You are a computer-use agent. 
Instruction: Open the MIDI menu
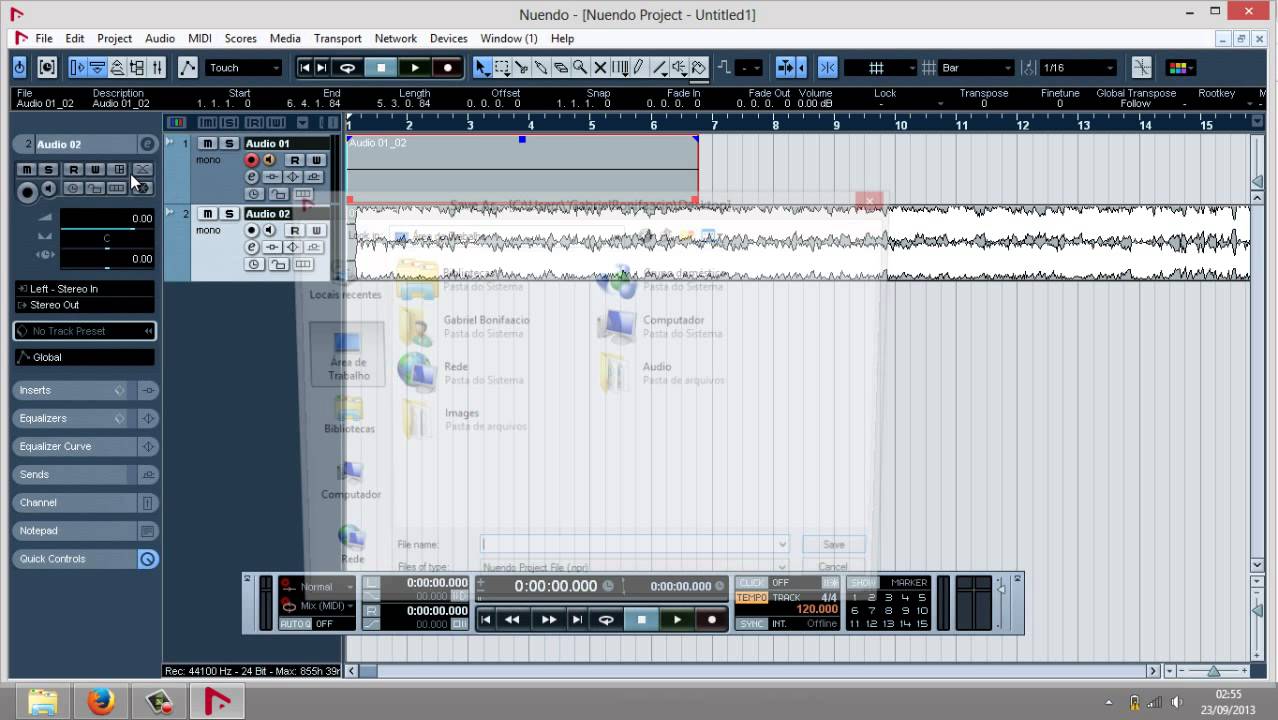click(200, 38)
